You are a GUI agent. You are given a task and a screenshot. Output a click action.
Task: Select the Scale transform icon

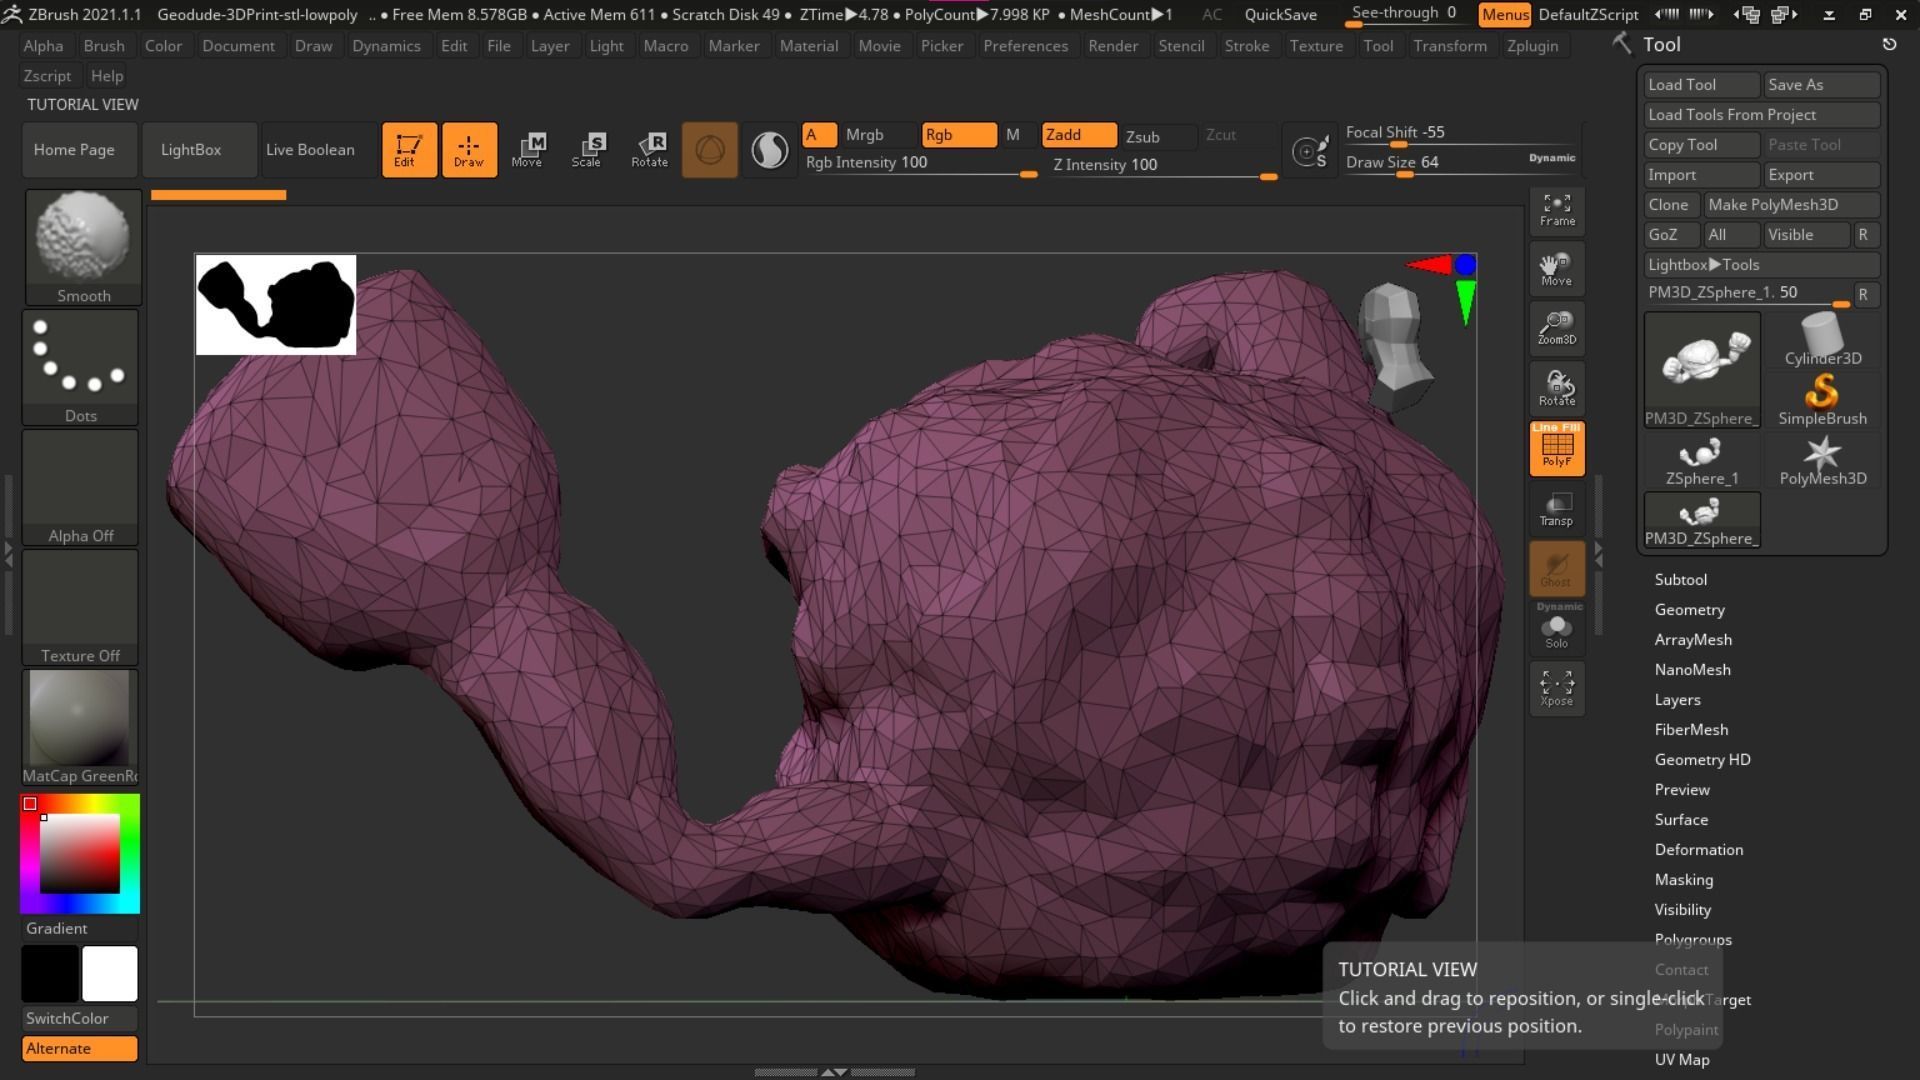[587, 150]
